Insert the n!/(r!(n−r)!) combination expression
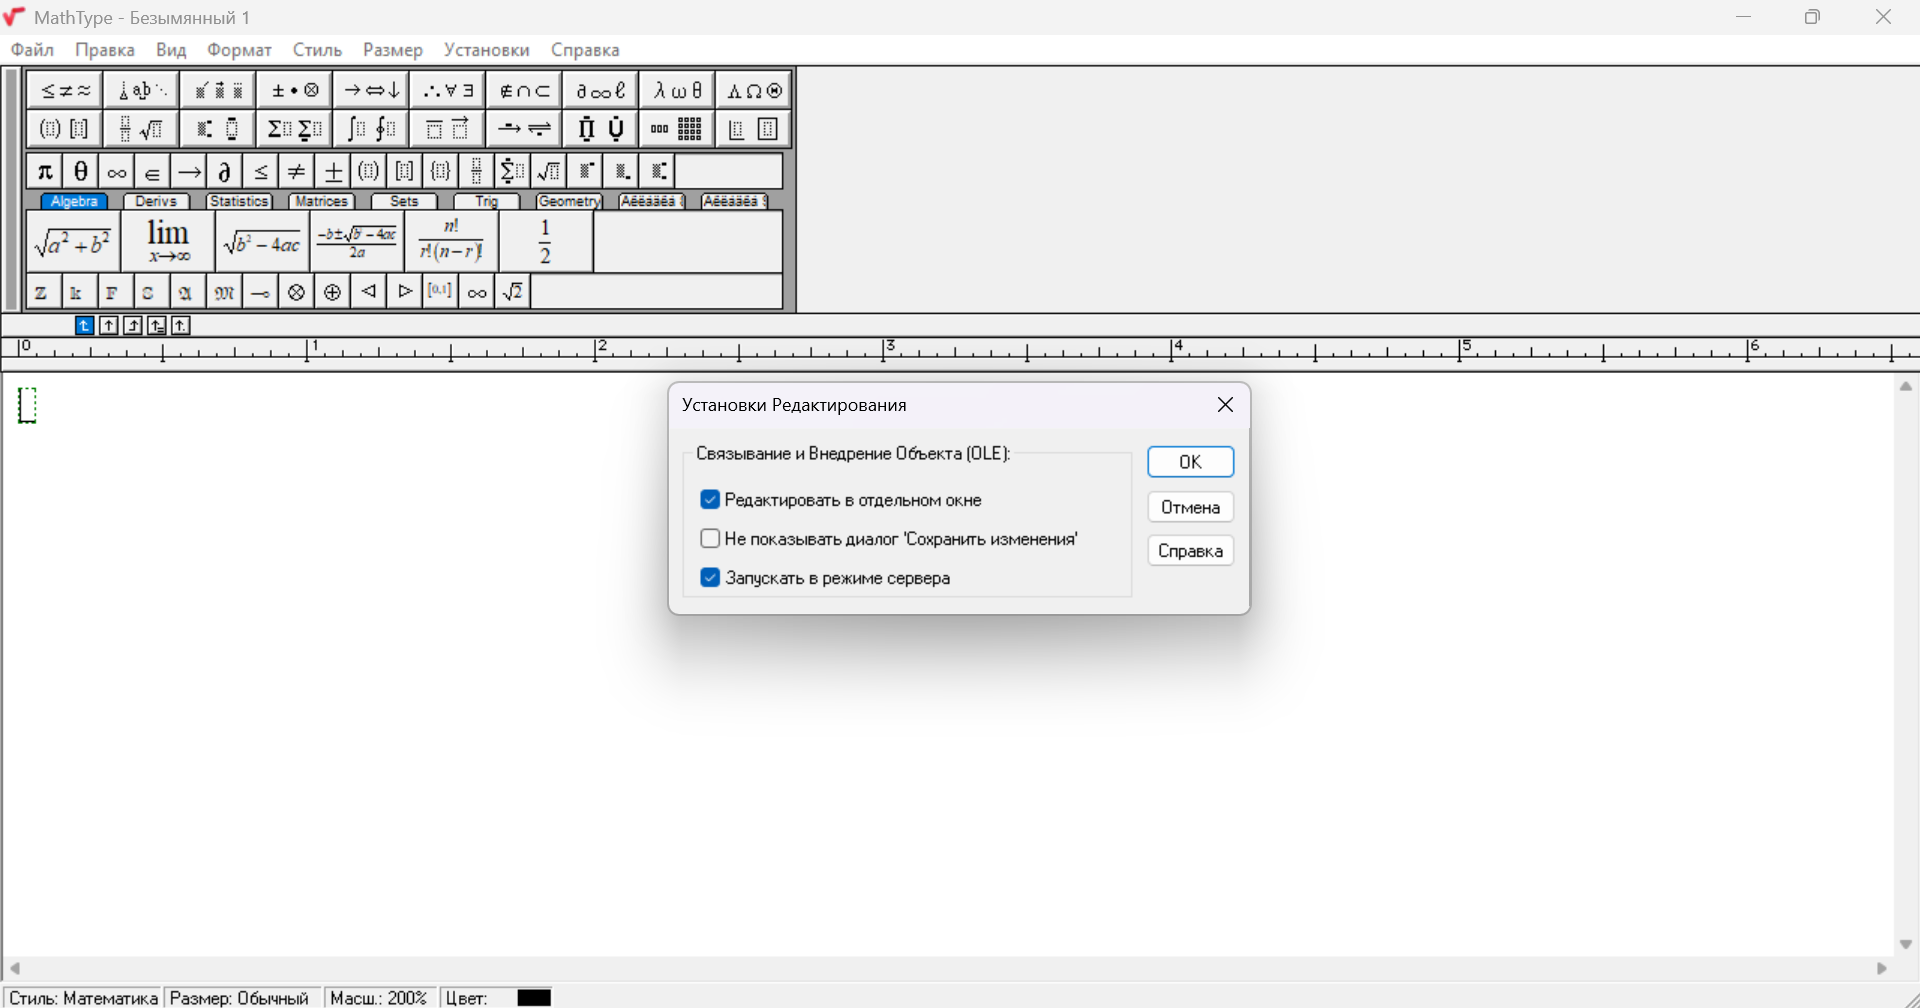Screen dimensions: 1920x1008 click(451, 242)
